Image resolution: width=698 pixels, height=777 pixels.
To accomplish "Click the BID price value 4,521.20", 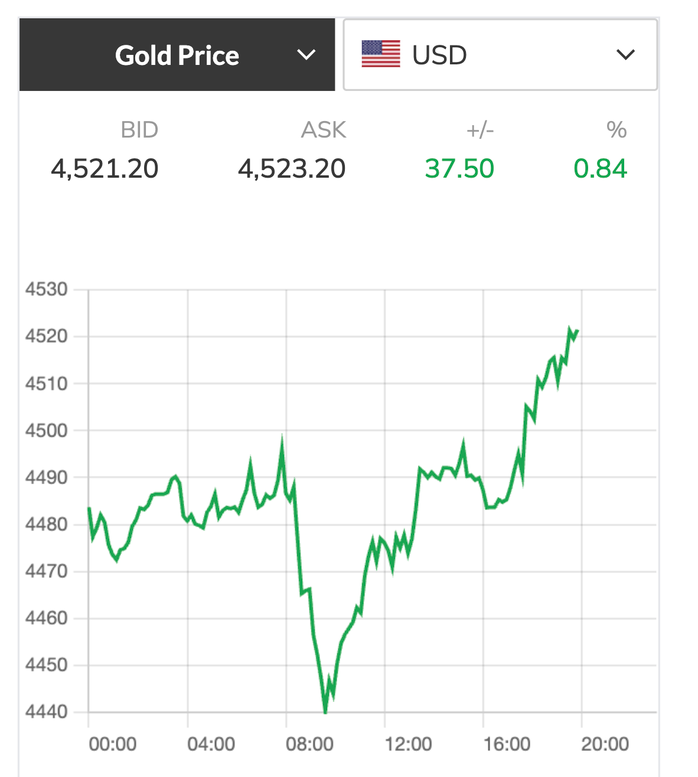I will pyautogui.click(x=105, y=169).
